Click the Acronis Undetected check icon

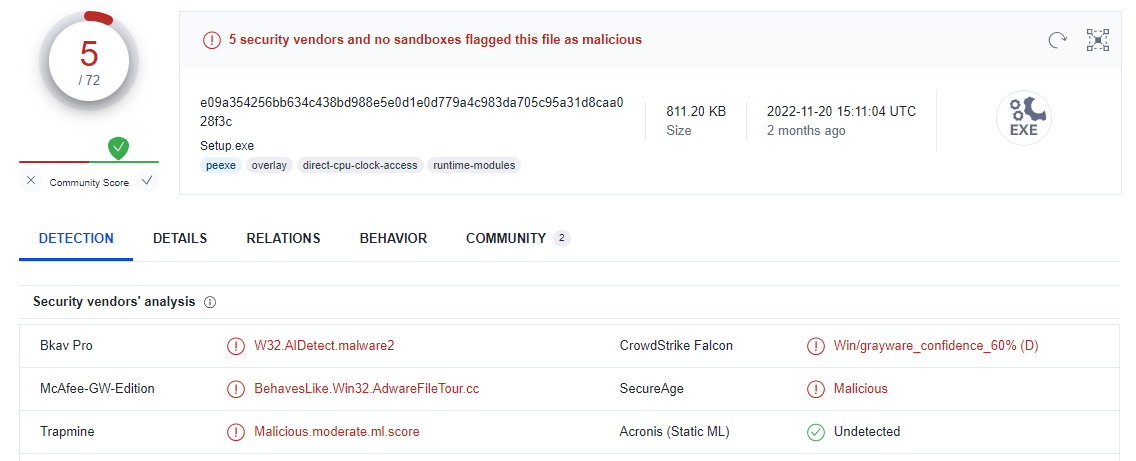[x=816, y=432]
